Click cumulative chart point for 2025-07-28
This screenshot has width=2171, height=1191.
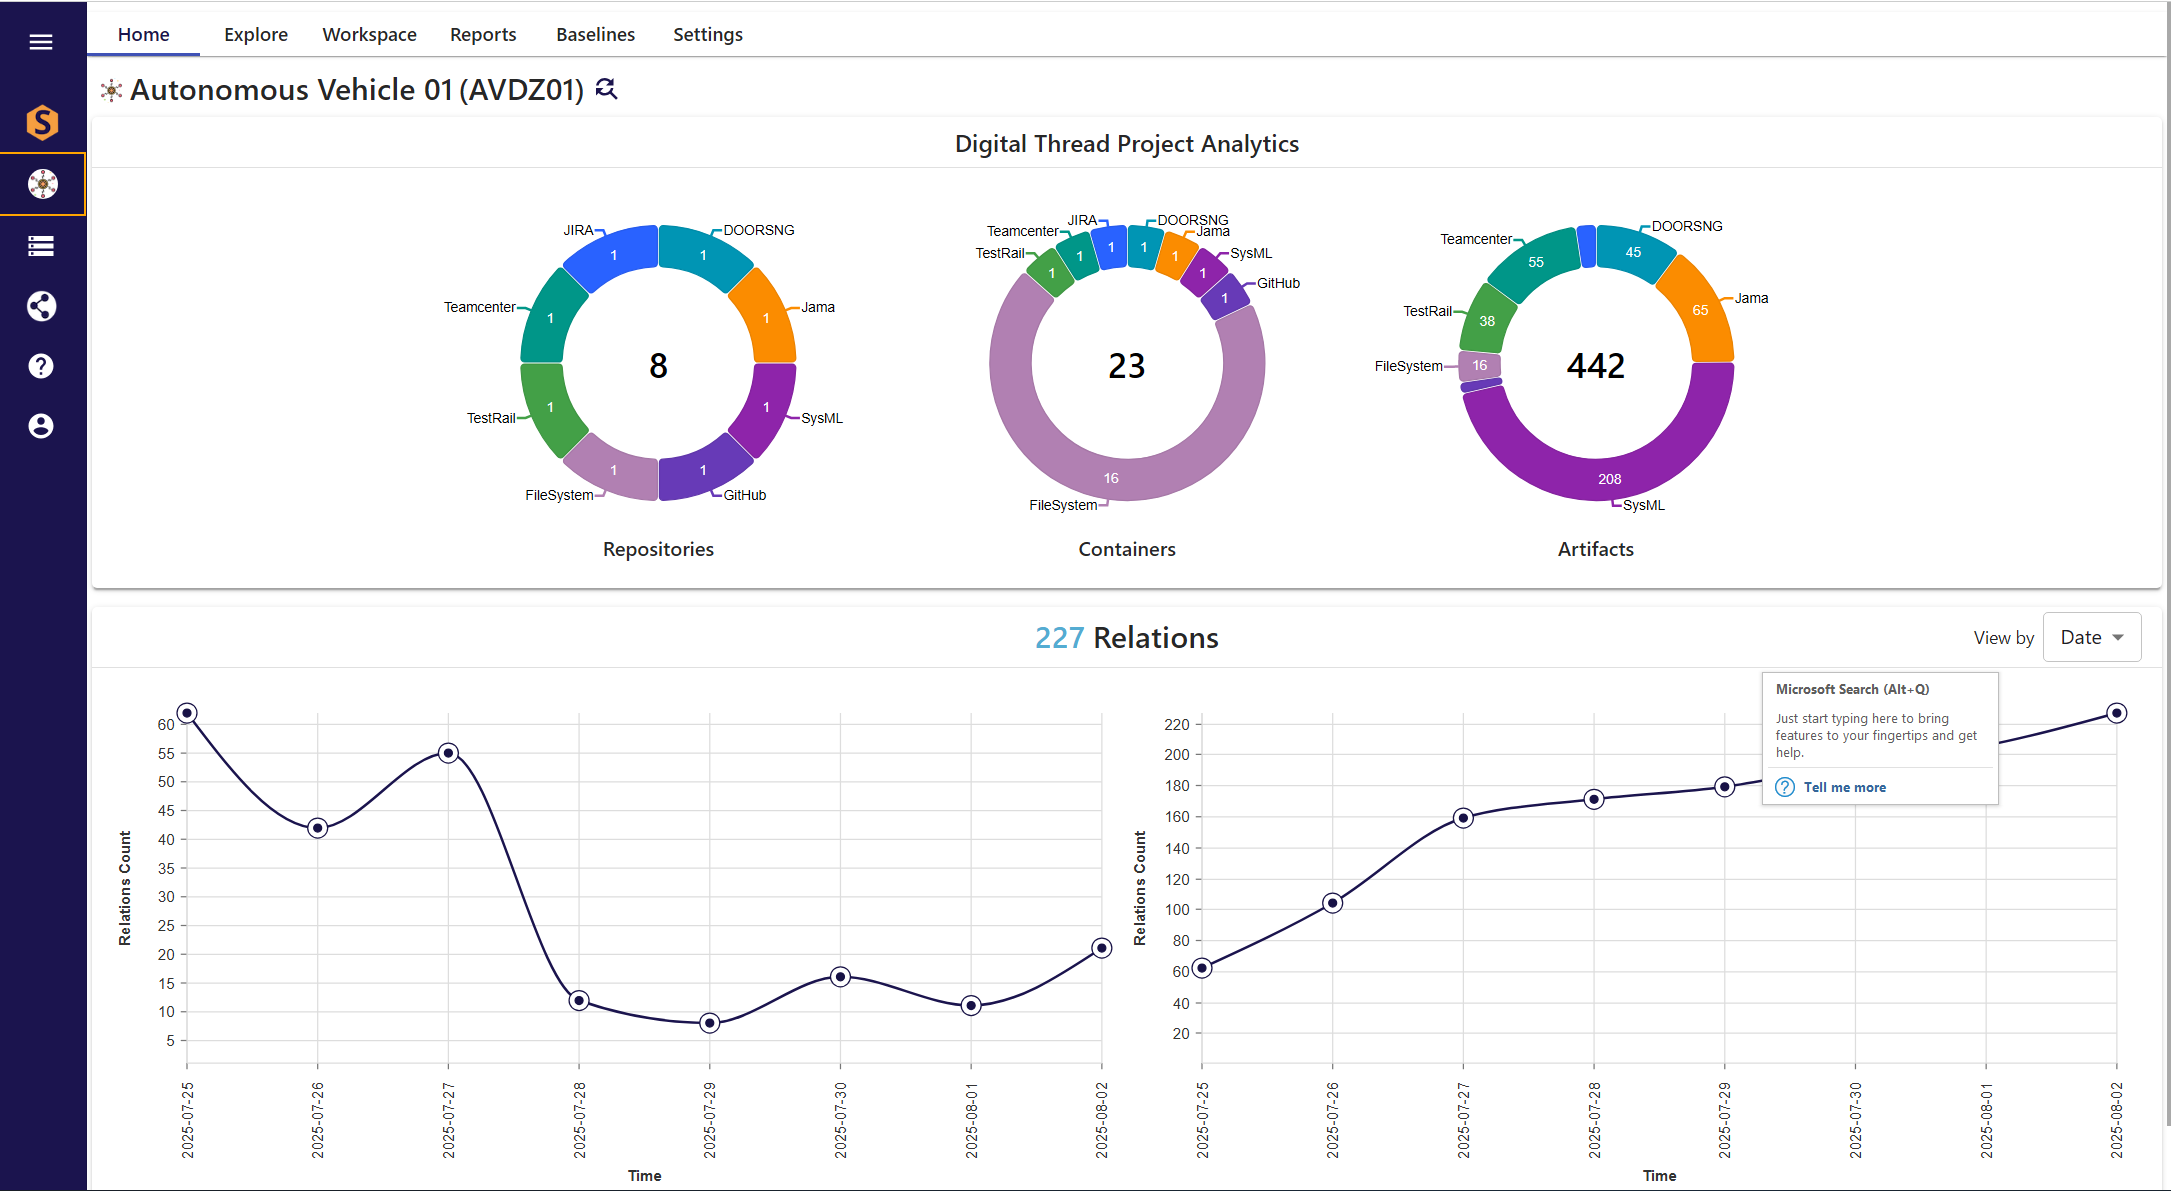coord(1594,799)
